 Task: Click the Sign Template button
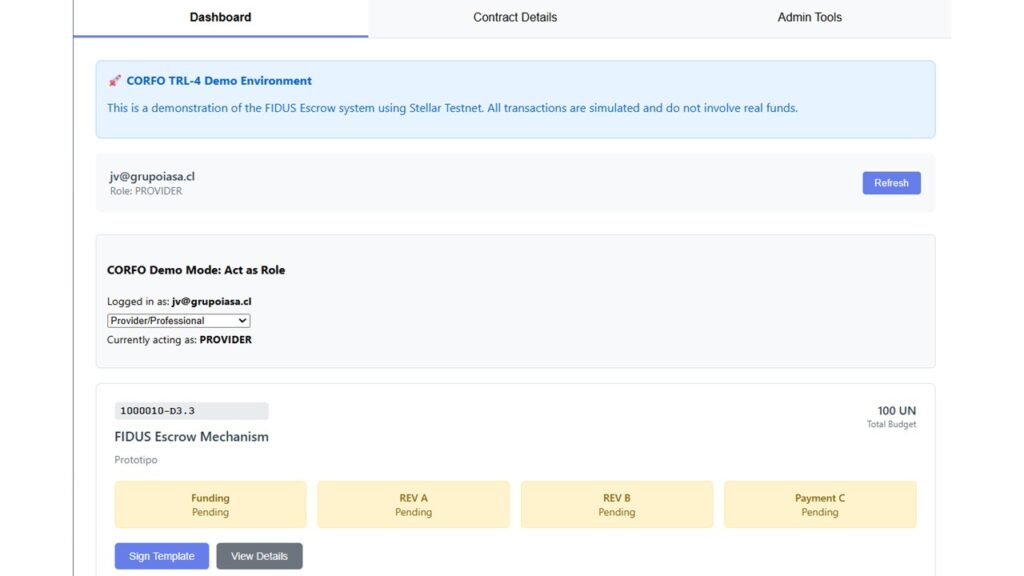click(161, 556)
